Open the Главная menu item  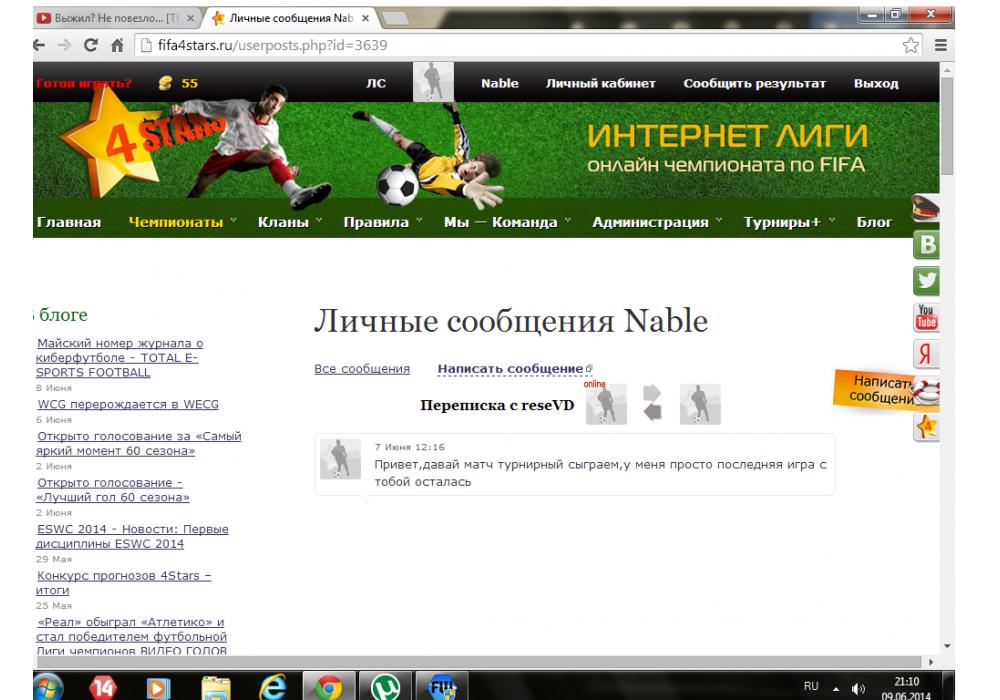pyautogui.click(x=68, y=222)
